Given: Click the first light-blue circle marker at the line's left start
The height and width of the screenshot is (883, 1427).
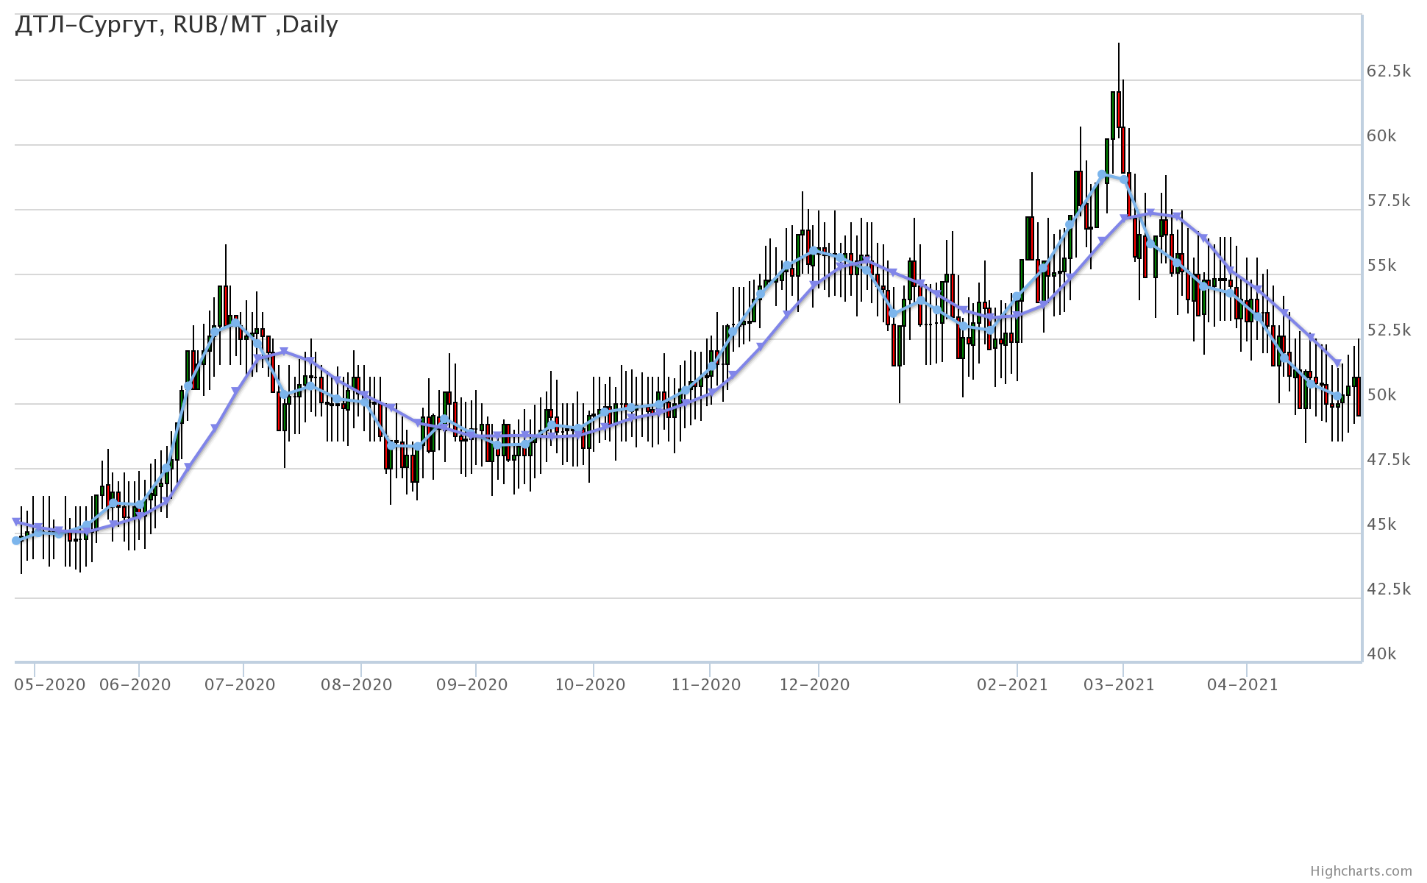Looking at the screenshot, I should [16, 541].
